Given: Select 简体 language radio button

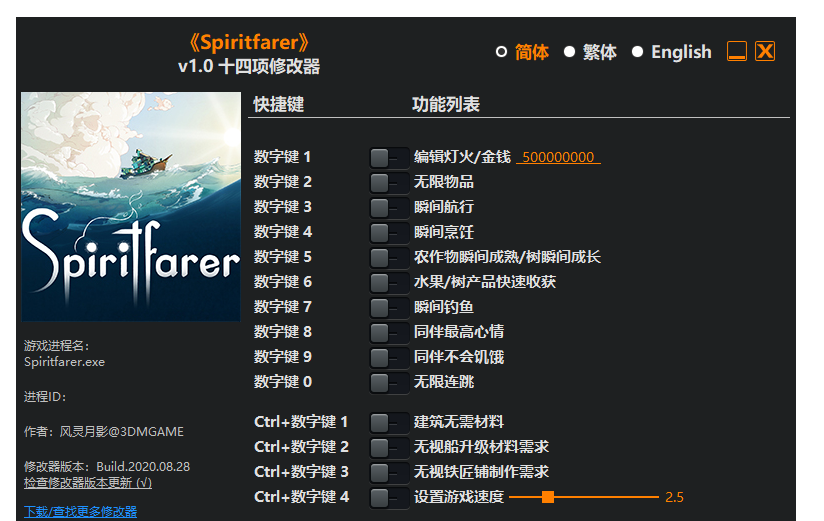Looking at the screenshot, I should (501, 52).
